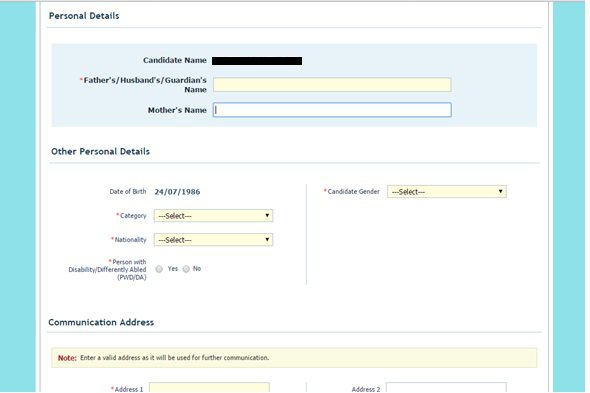
Task: Open the Candidate Gender dropdown
Action: coord(447,192)
